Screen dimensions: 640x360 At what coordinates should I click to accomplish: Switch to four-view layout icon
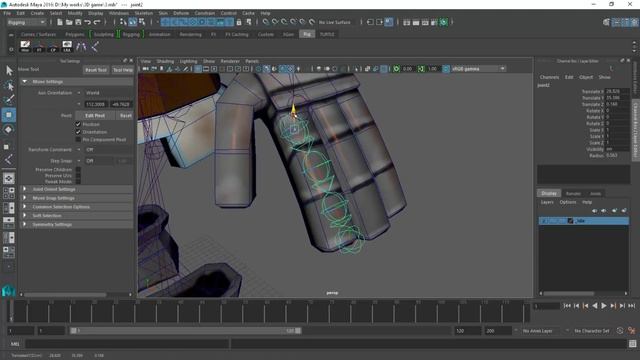(9, 193)
